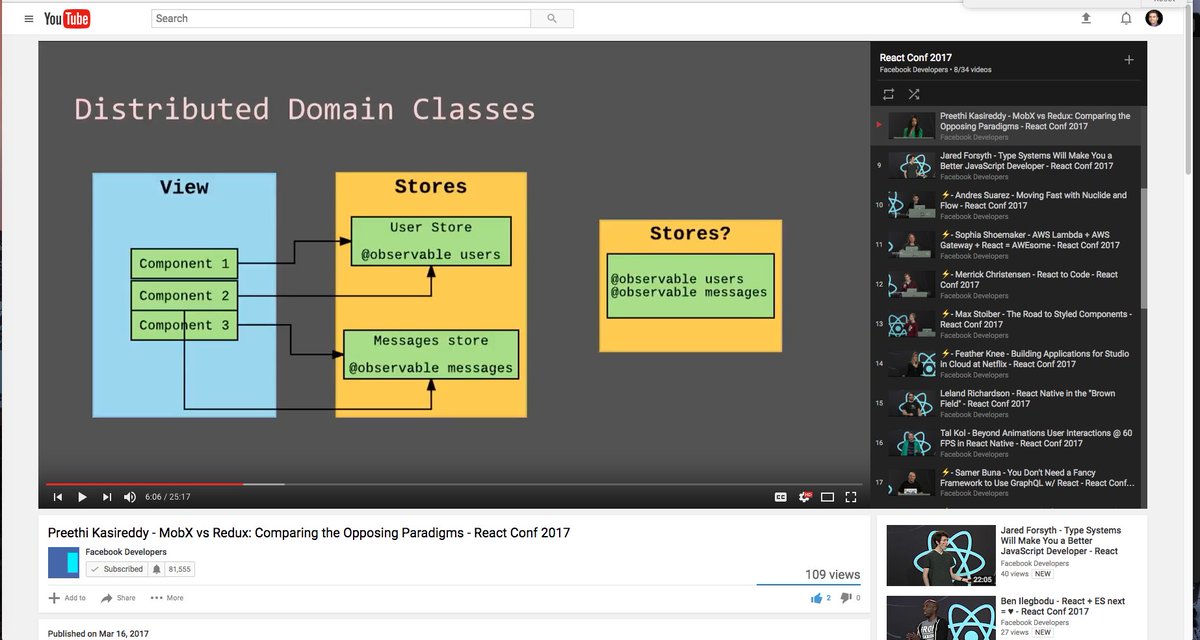Open the More actions menu
This screenshot has height=640, width=1200.
coord(167,598)
